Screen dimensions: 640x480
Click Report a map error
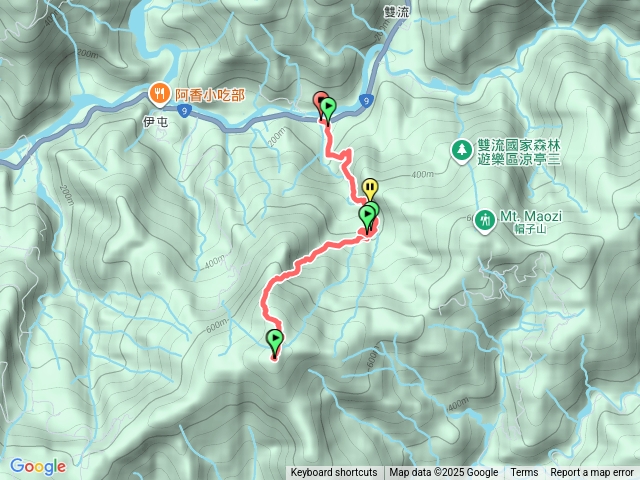click(591, 473)
